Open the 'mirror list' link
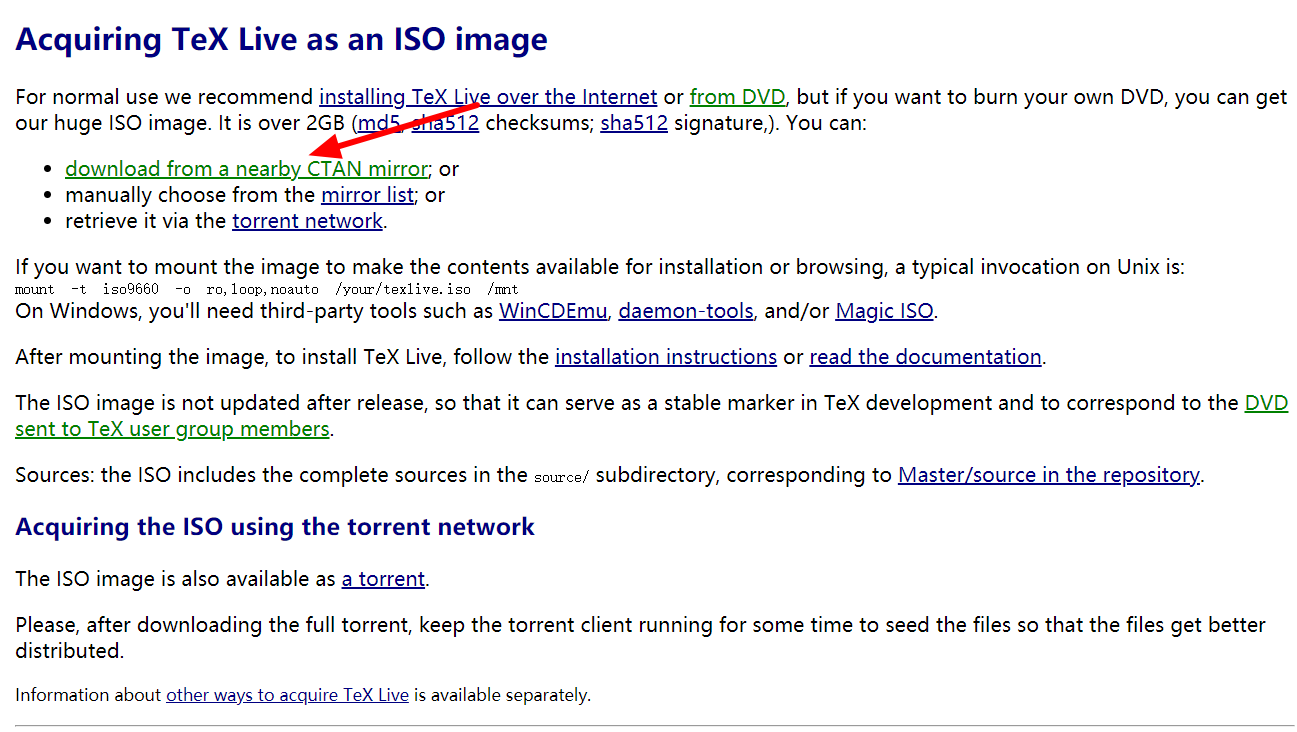 pos(367,195)
